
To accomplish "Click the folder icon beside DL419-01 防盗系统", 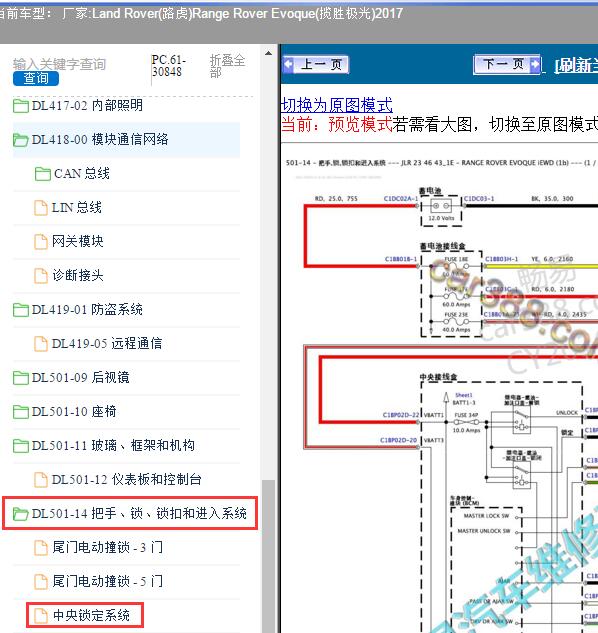I will click(x=21, y=310).
